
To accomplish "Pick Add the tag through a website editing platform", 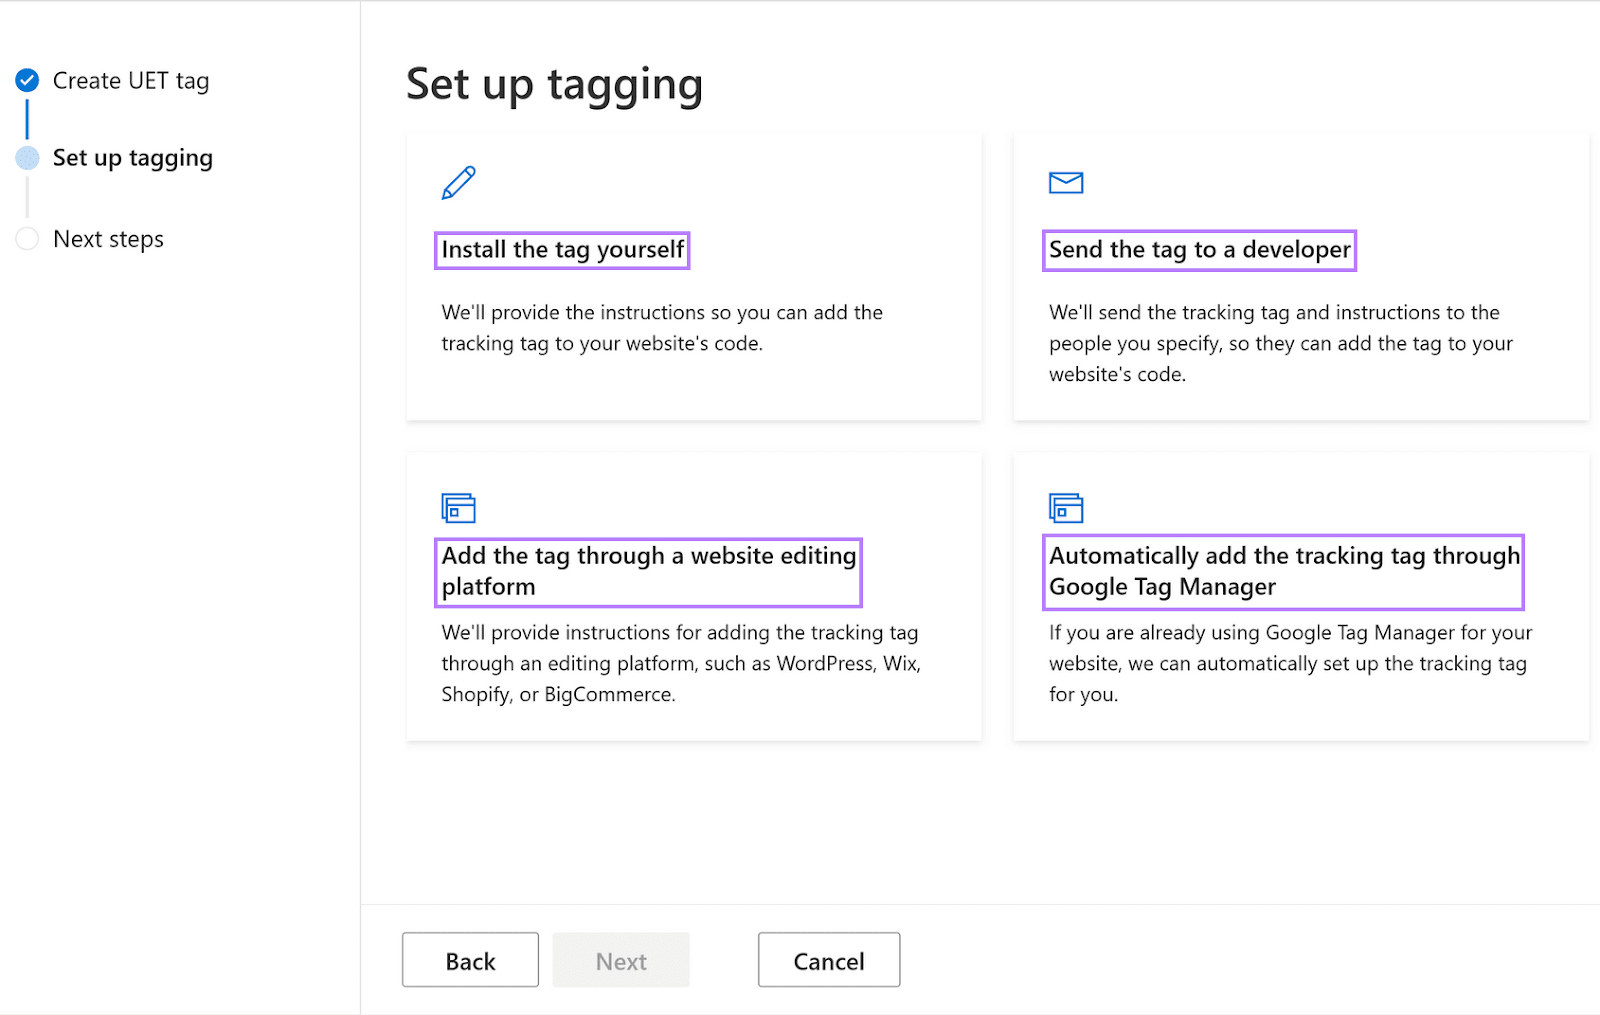I will (x=649, y=571).
